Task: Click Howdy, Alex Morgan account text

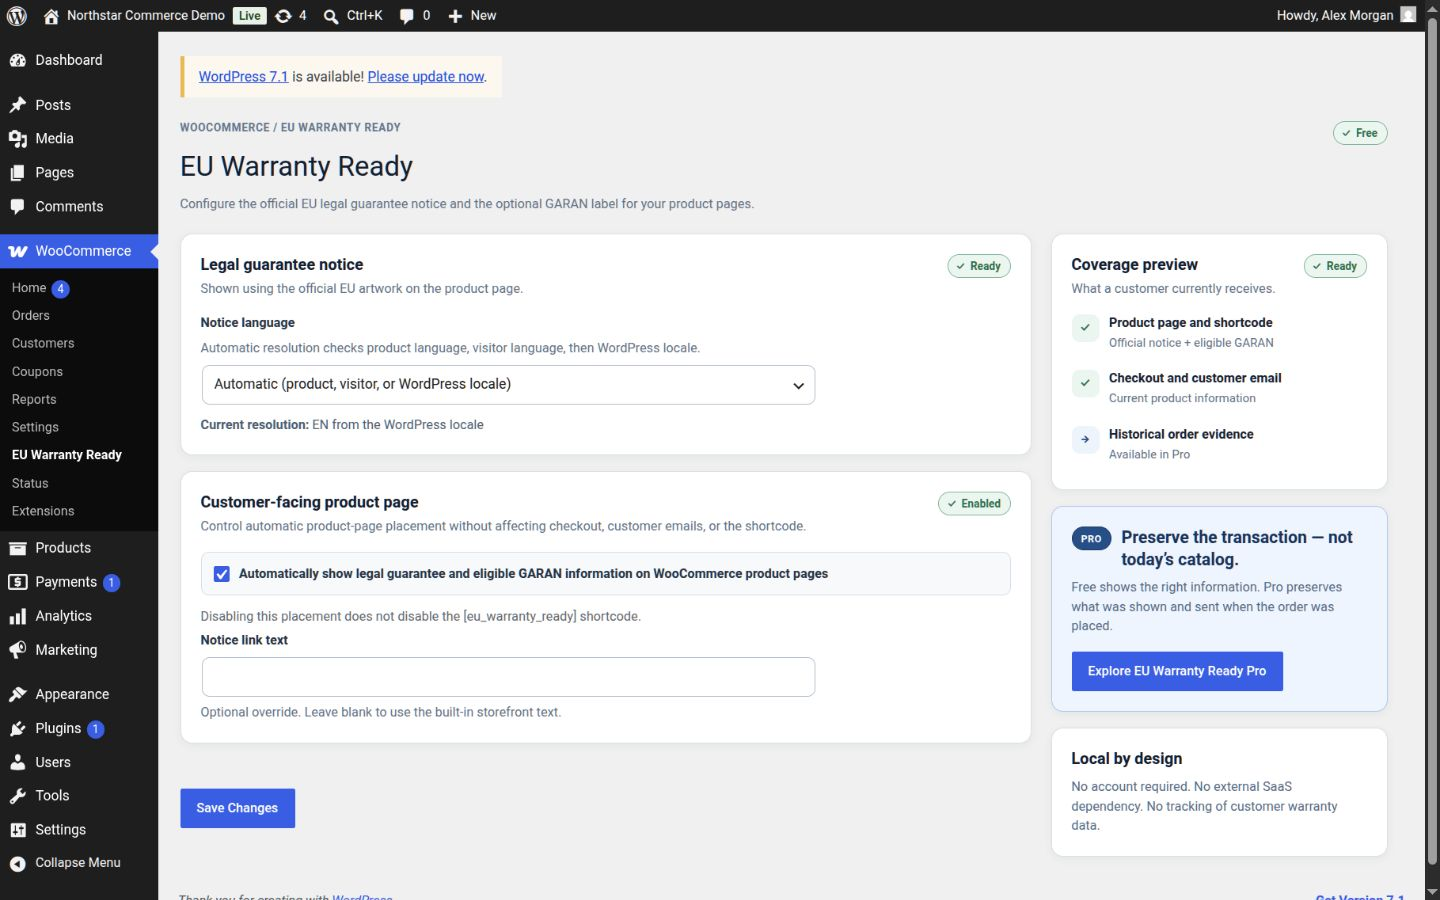Action: pyautogui.click(x=1335, y=16)
